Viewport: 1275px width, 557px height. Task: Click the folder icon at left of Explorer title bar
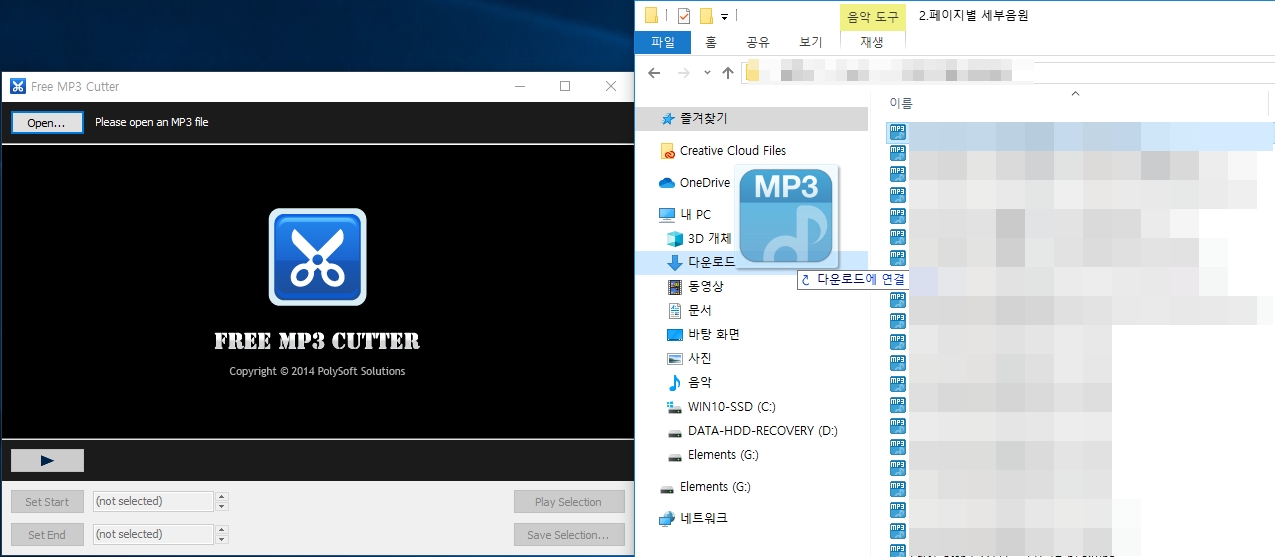point(652,15)
